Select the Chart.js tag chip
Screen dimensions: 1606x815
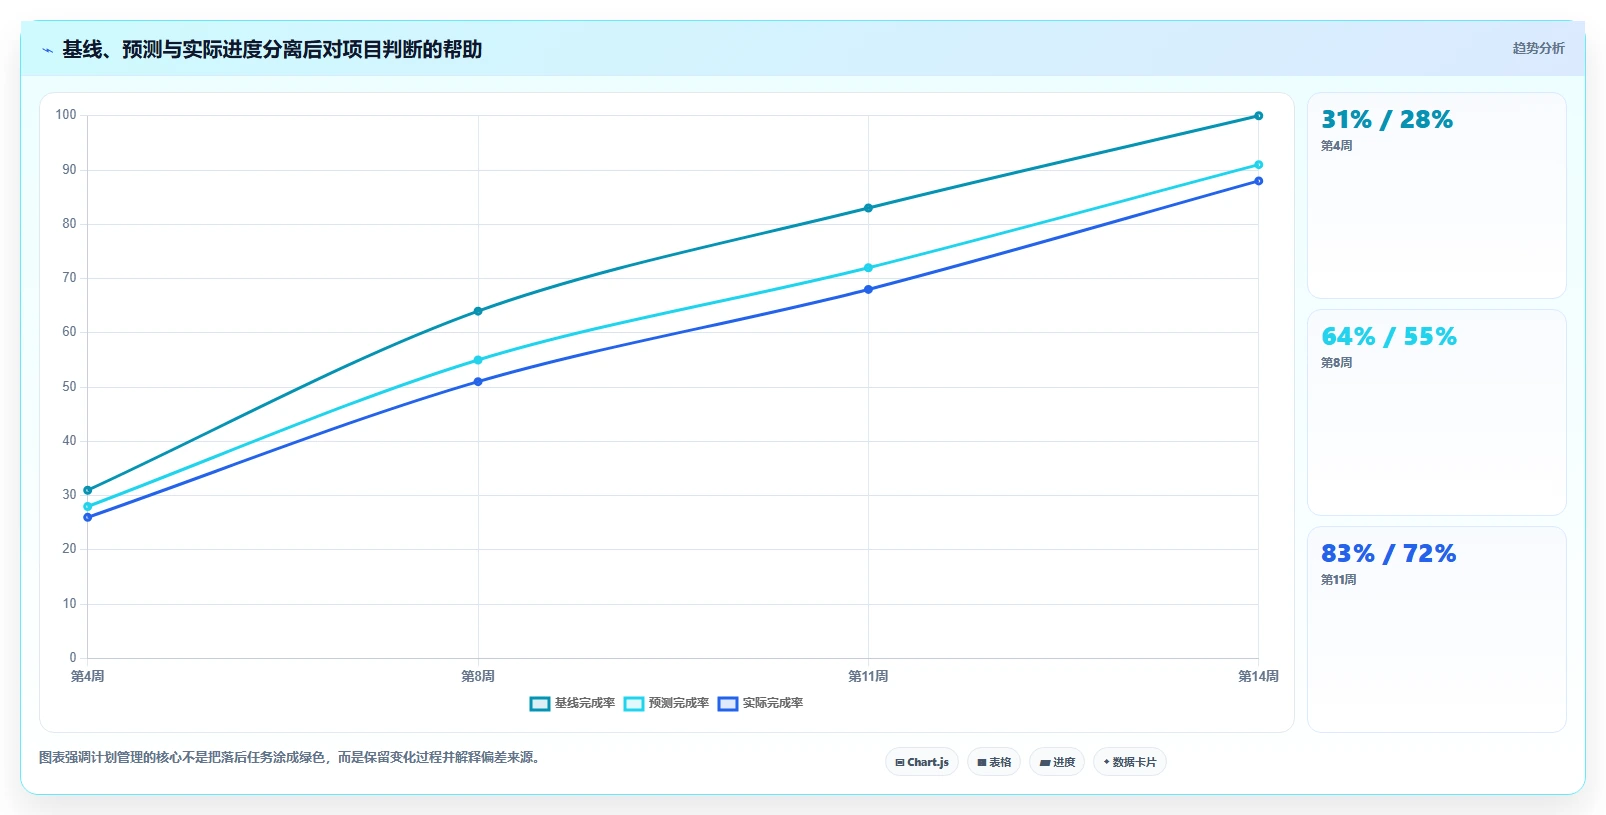click(x=922, y=762)
